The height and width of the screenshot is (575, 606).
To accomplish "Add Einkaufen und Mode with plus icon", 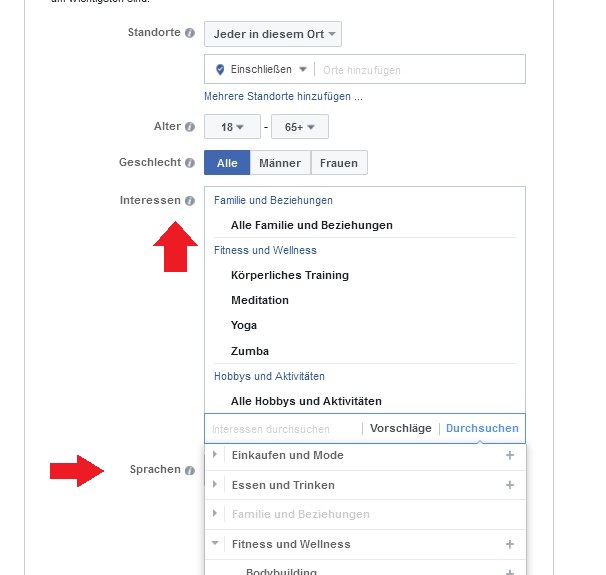I will click(509, 455).
